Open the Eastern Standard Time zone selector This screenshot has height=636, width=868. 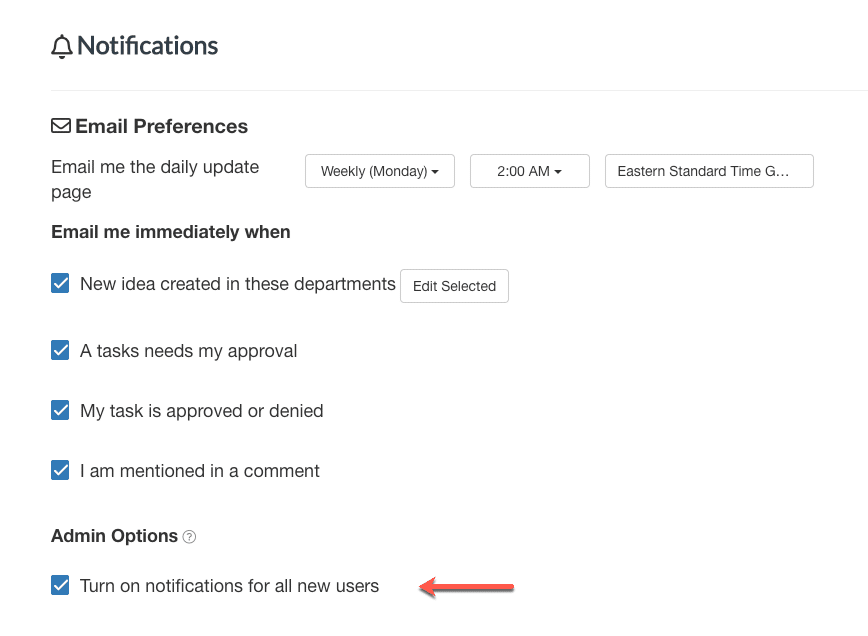pyautogui.click(x=709, y=171)
